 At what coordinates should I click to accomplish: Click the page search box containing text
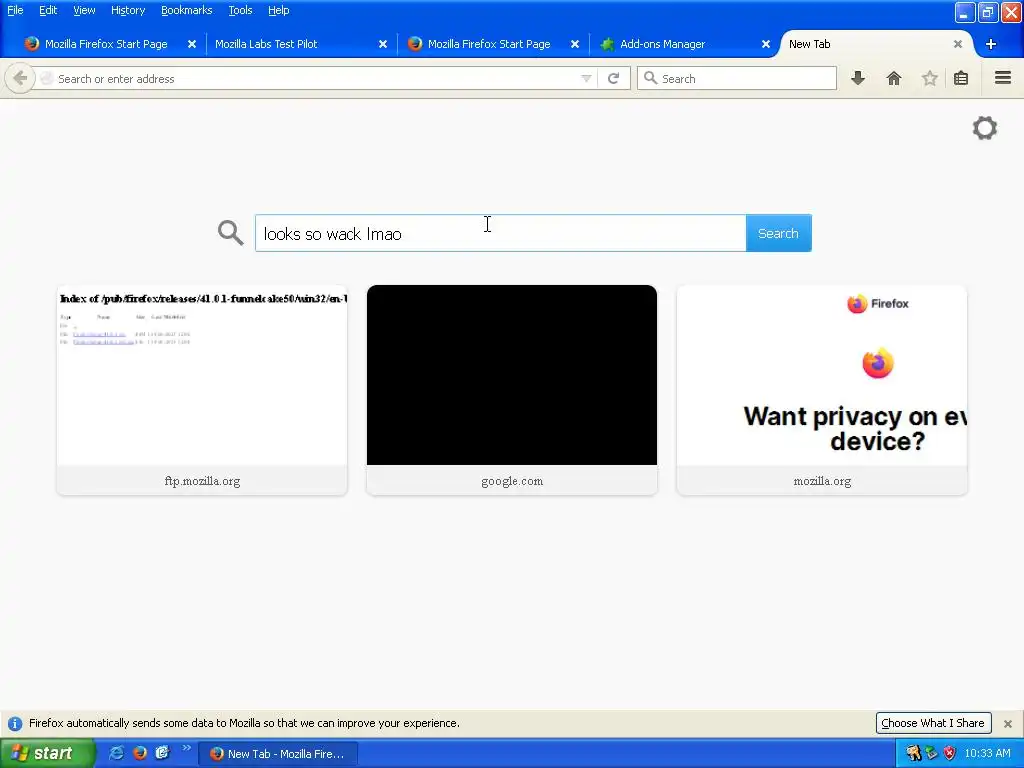coord(500,233)
